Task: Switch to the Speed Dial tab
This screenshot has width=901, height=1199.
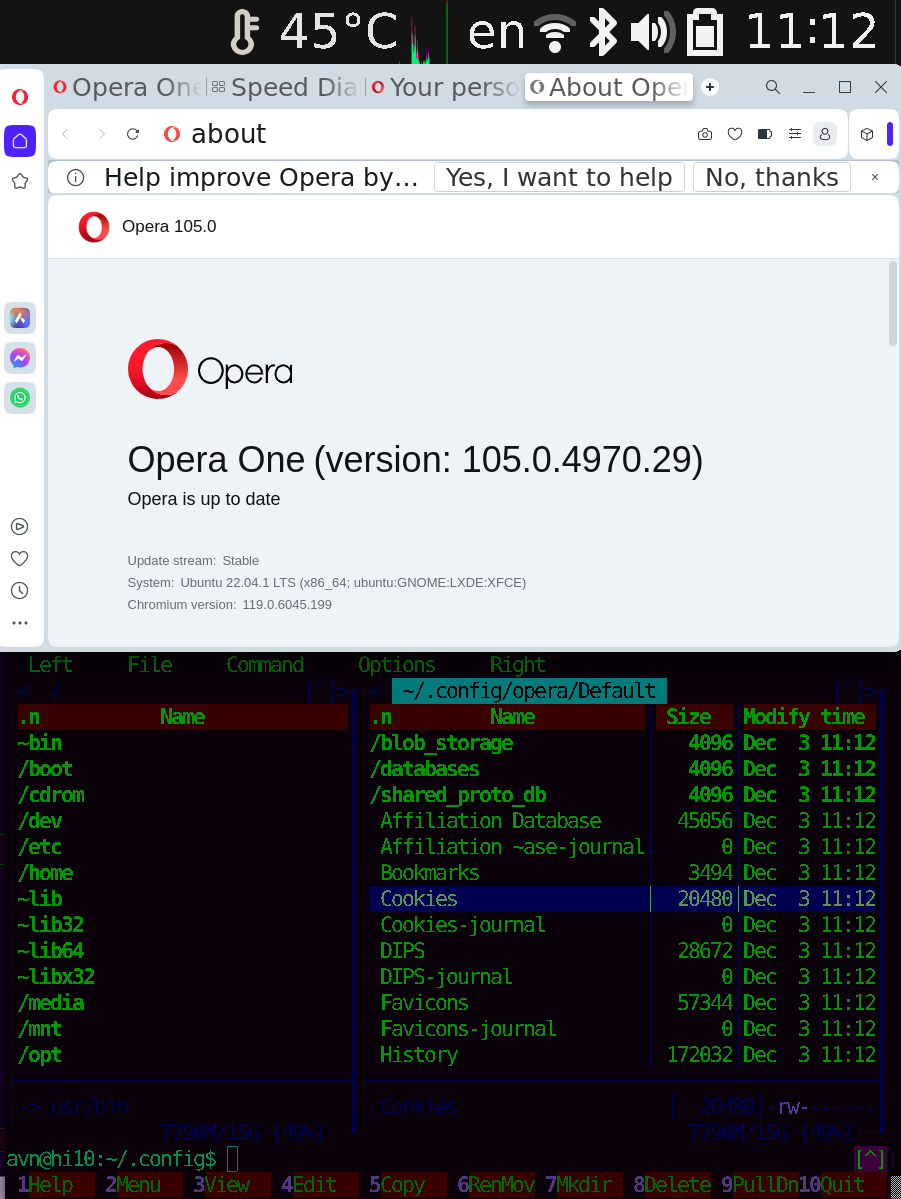Action: coord(285,87)
